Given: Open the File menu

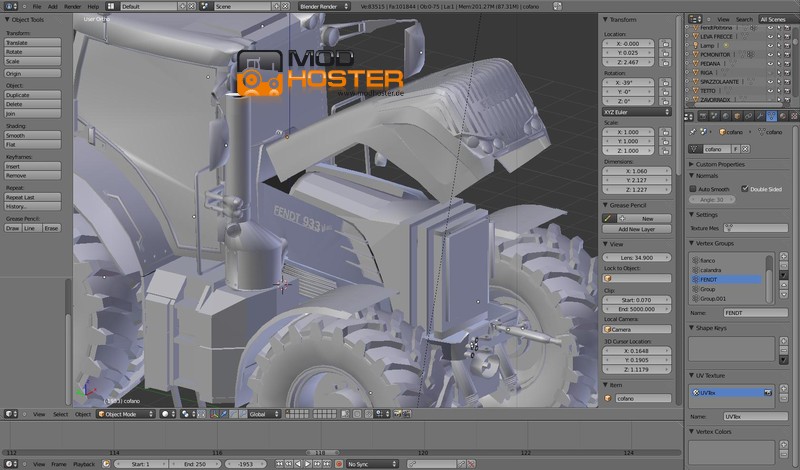Looking at the screenshot, I should click(x=37, y=7).
